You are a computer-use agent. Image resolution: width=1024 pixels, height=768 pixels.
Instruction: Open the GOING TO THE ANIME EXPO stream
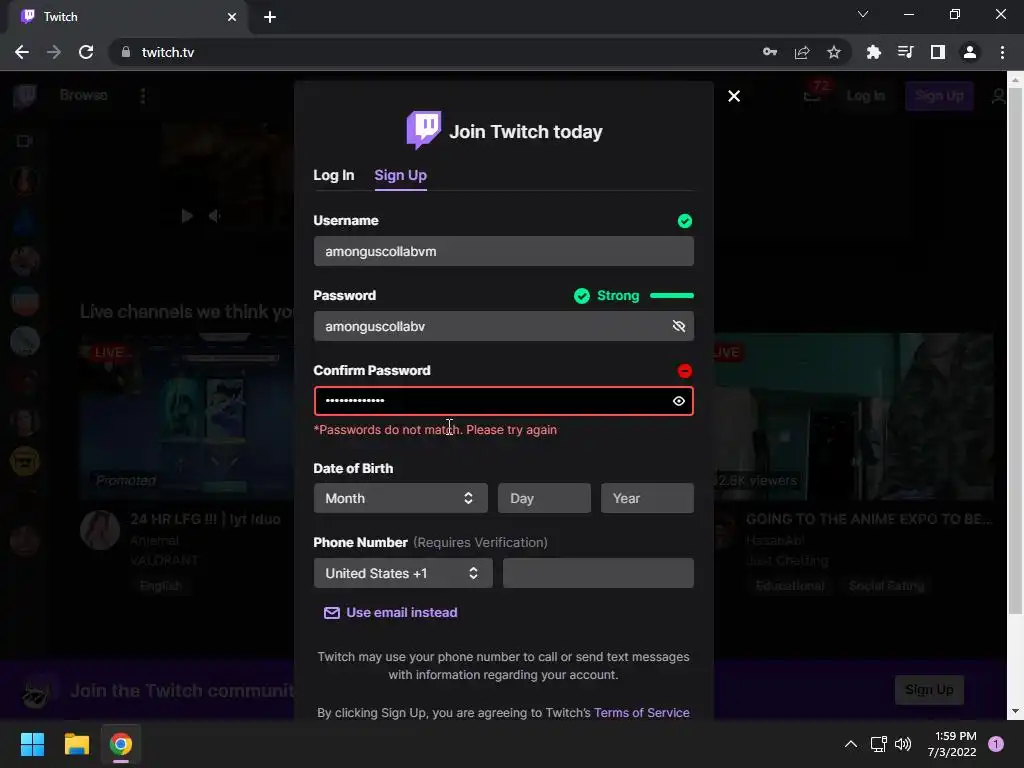point(869,519)
